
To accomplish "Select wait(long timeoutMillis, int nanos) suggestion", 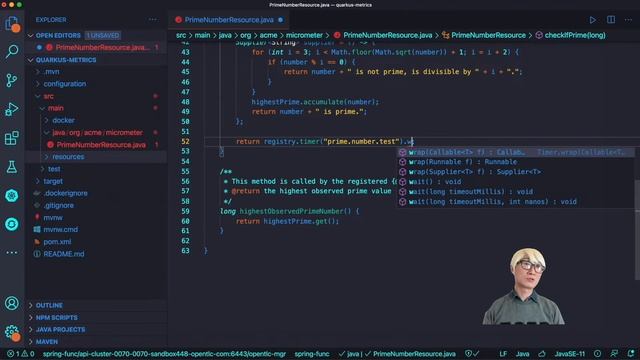I will 516,202.
